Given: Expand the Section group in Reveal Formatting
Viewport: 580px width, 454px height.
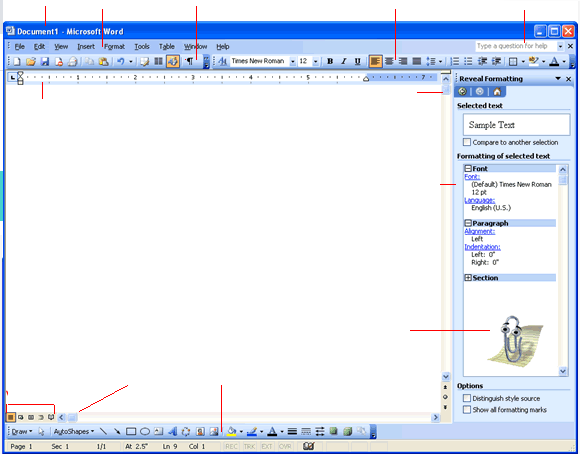Looking at the screenshot, I should 468,278.
